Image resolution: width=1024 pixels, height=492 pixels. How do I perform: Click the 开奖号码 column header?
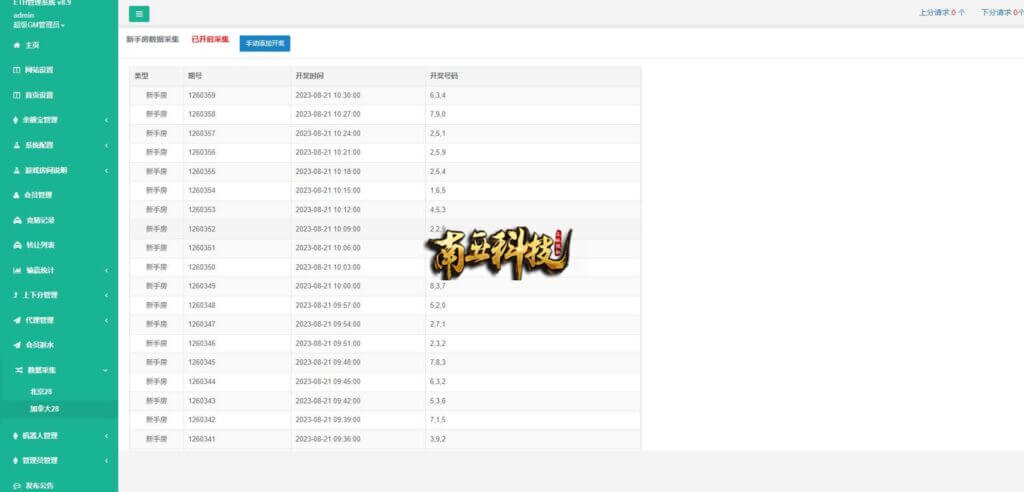(x=444, y=76)
